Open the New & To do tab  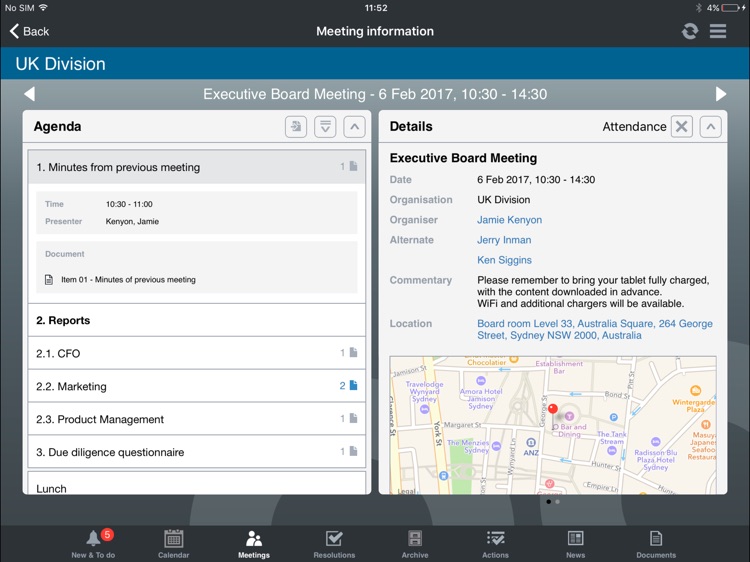(93, 544)
